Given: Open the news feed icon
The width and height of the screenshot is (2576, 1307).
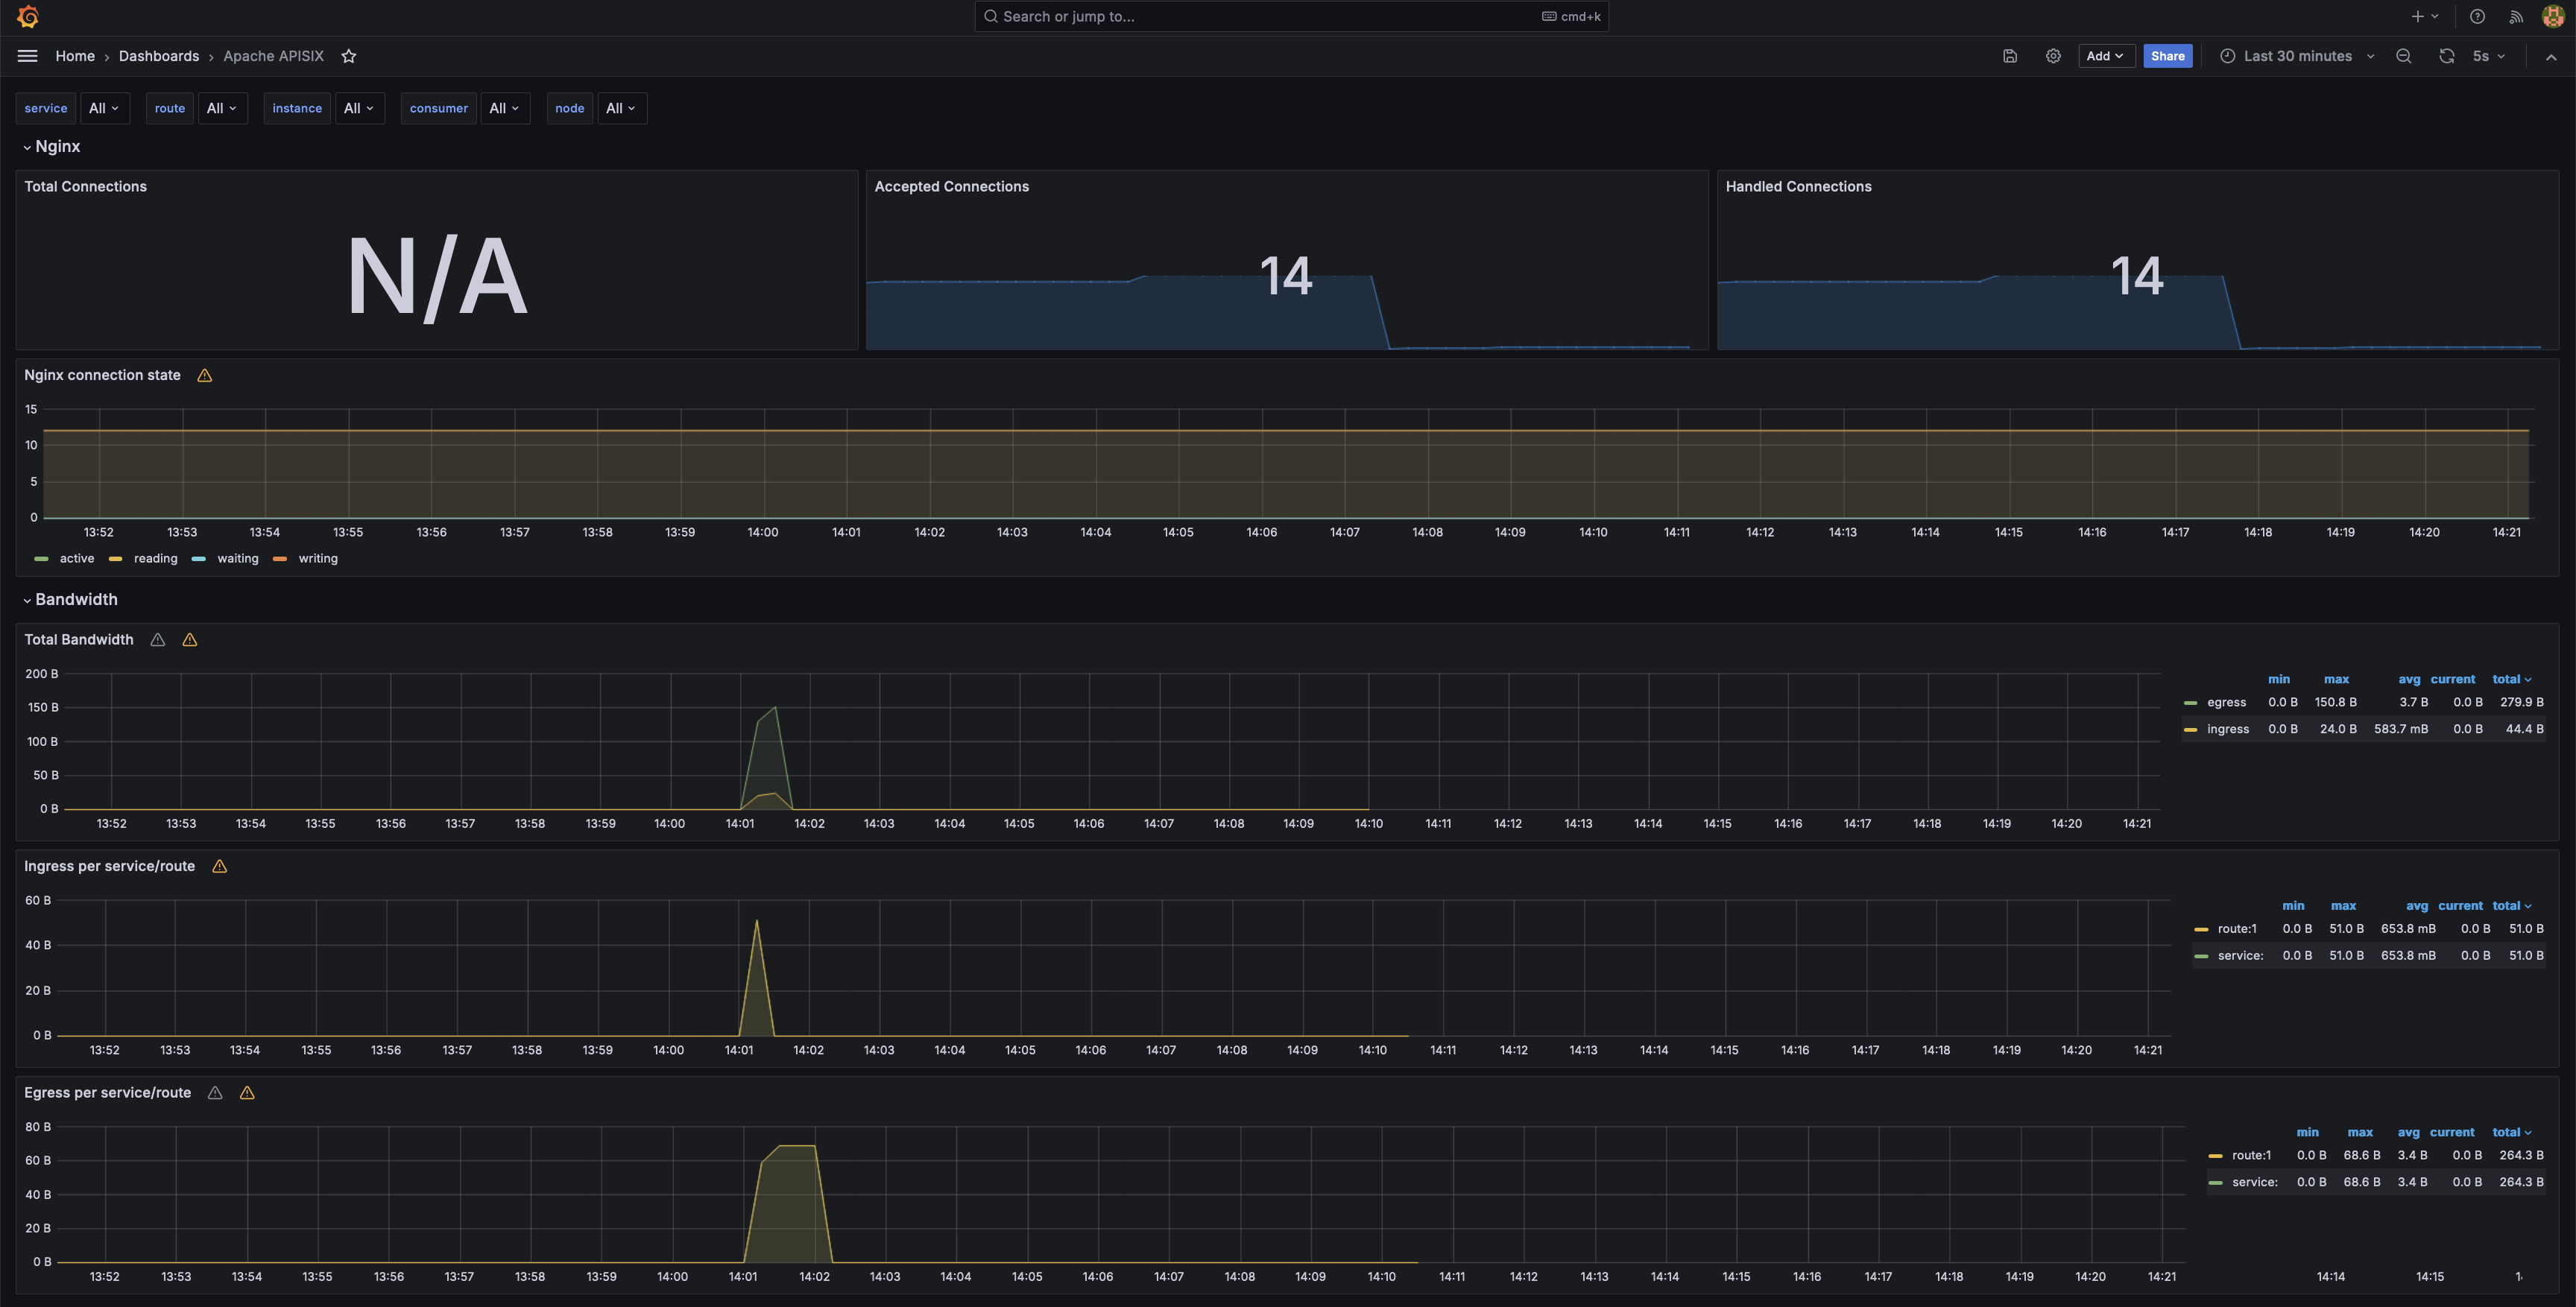Looking at the screenshot, I should [2516, 17].
